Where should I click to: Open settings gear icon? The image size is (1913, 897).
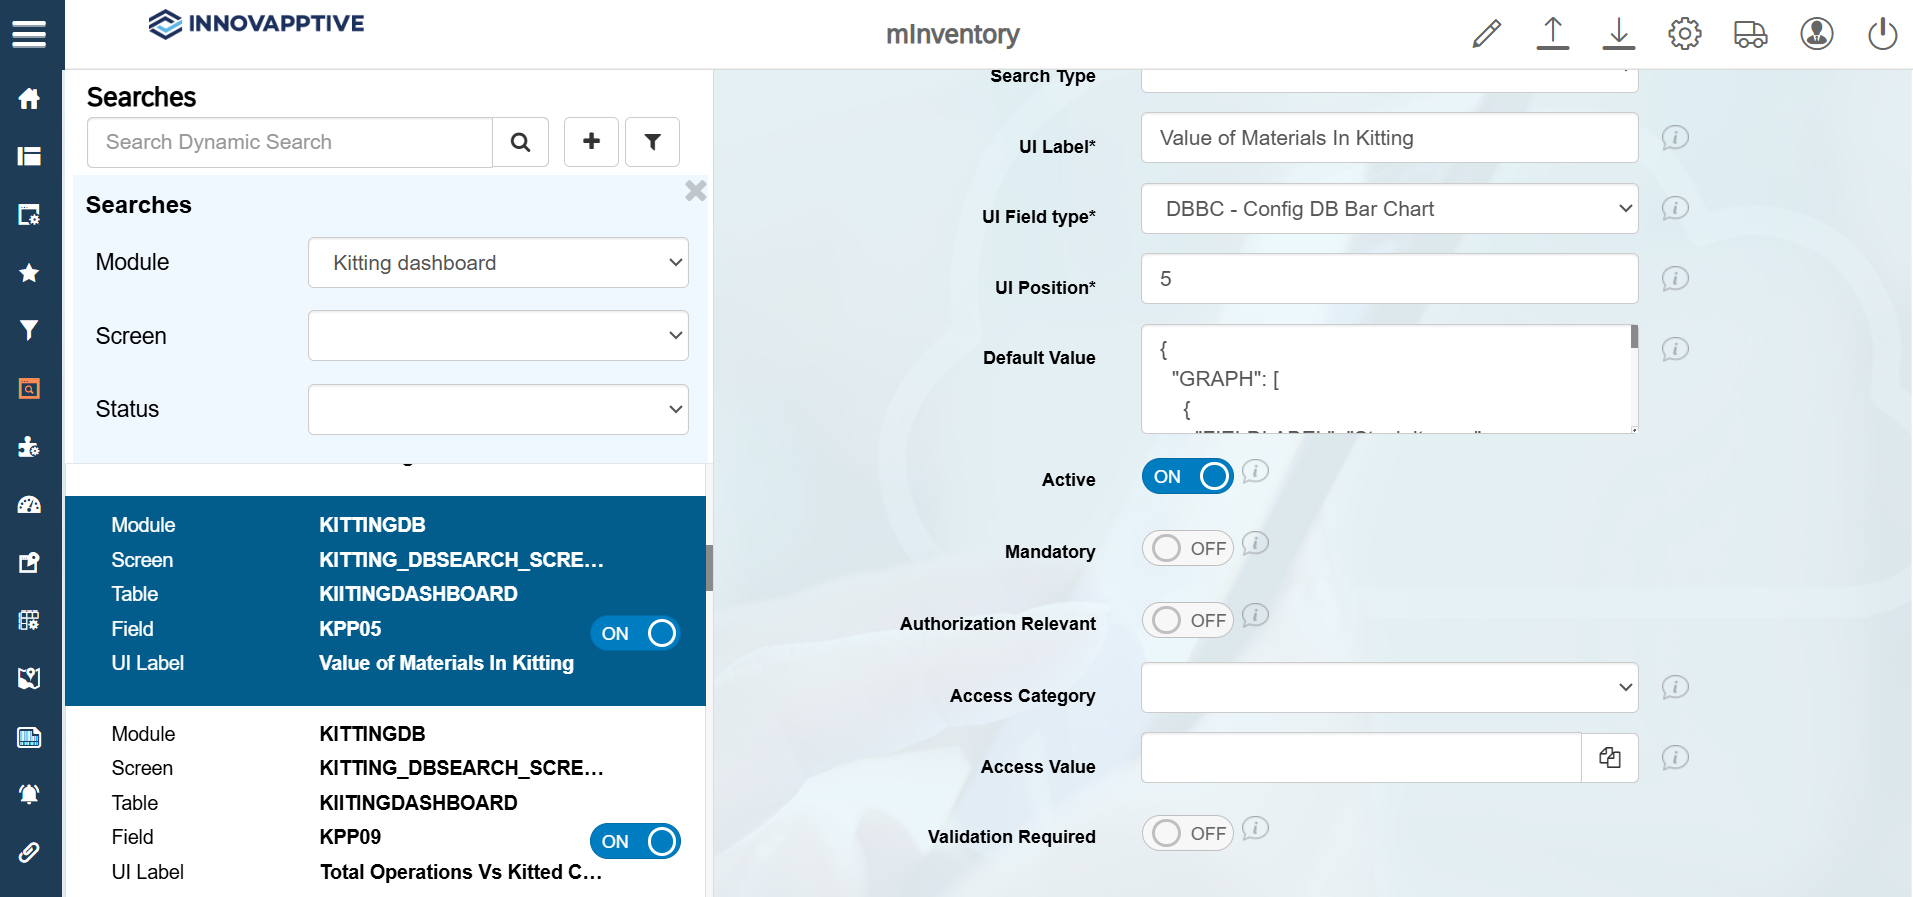(1684, 34)
